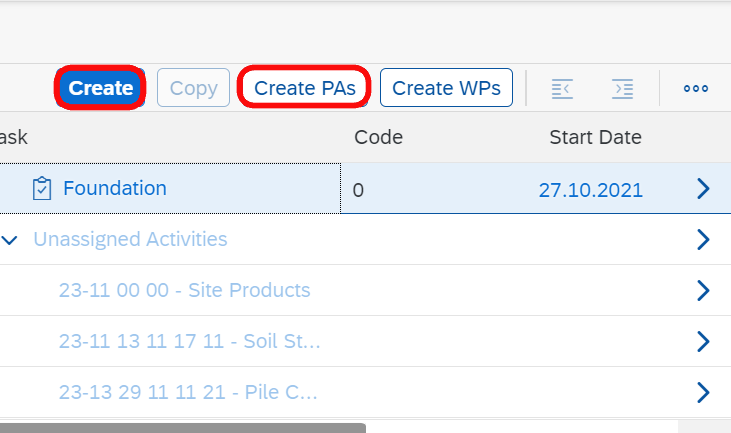Open details arrow for Soil St... row
Image resolution: width=731 pixels, height=433 pixels.
(703, 341)
